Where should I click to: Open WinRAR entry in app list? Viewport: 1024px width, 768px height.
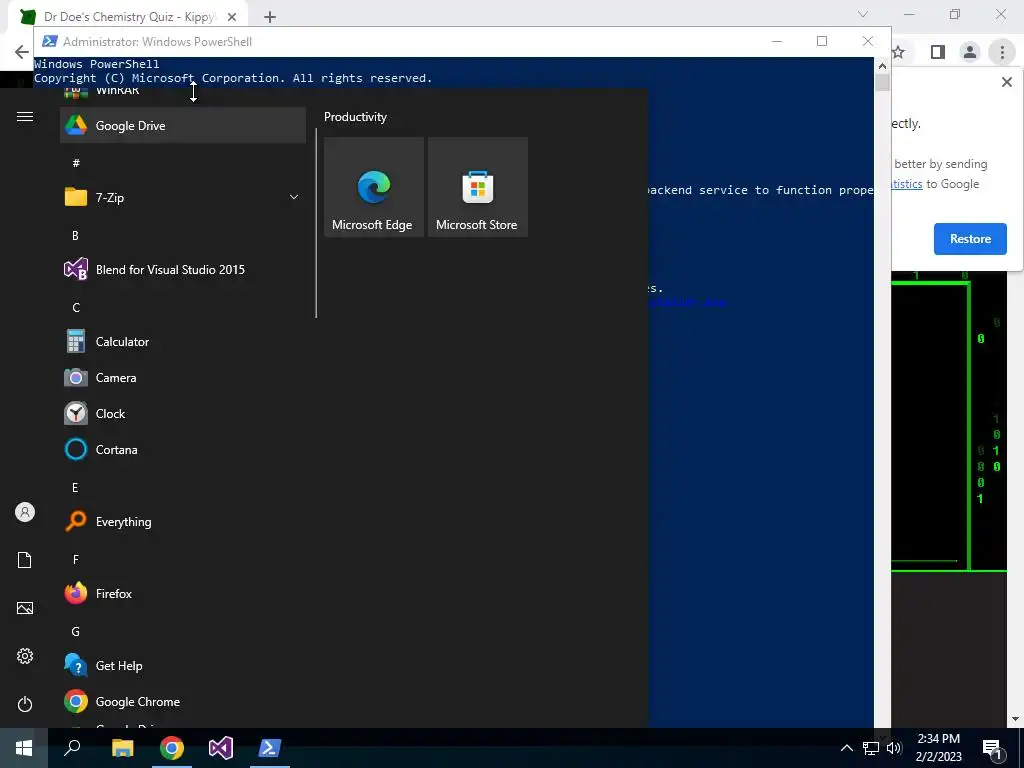183,93
